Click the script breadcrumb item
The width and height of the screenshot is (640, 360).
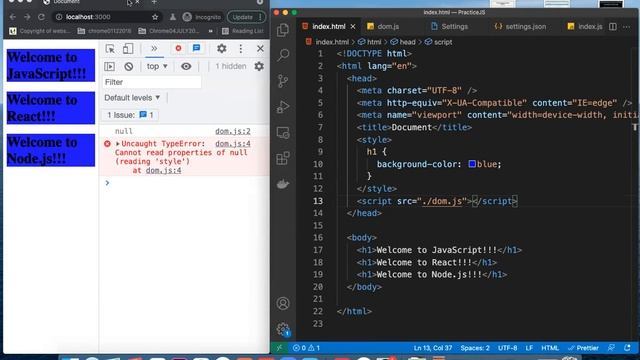point(438,42)
